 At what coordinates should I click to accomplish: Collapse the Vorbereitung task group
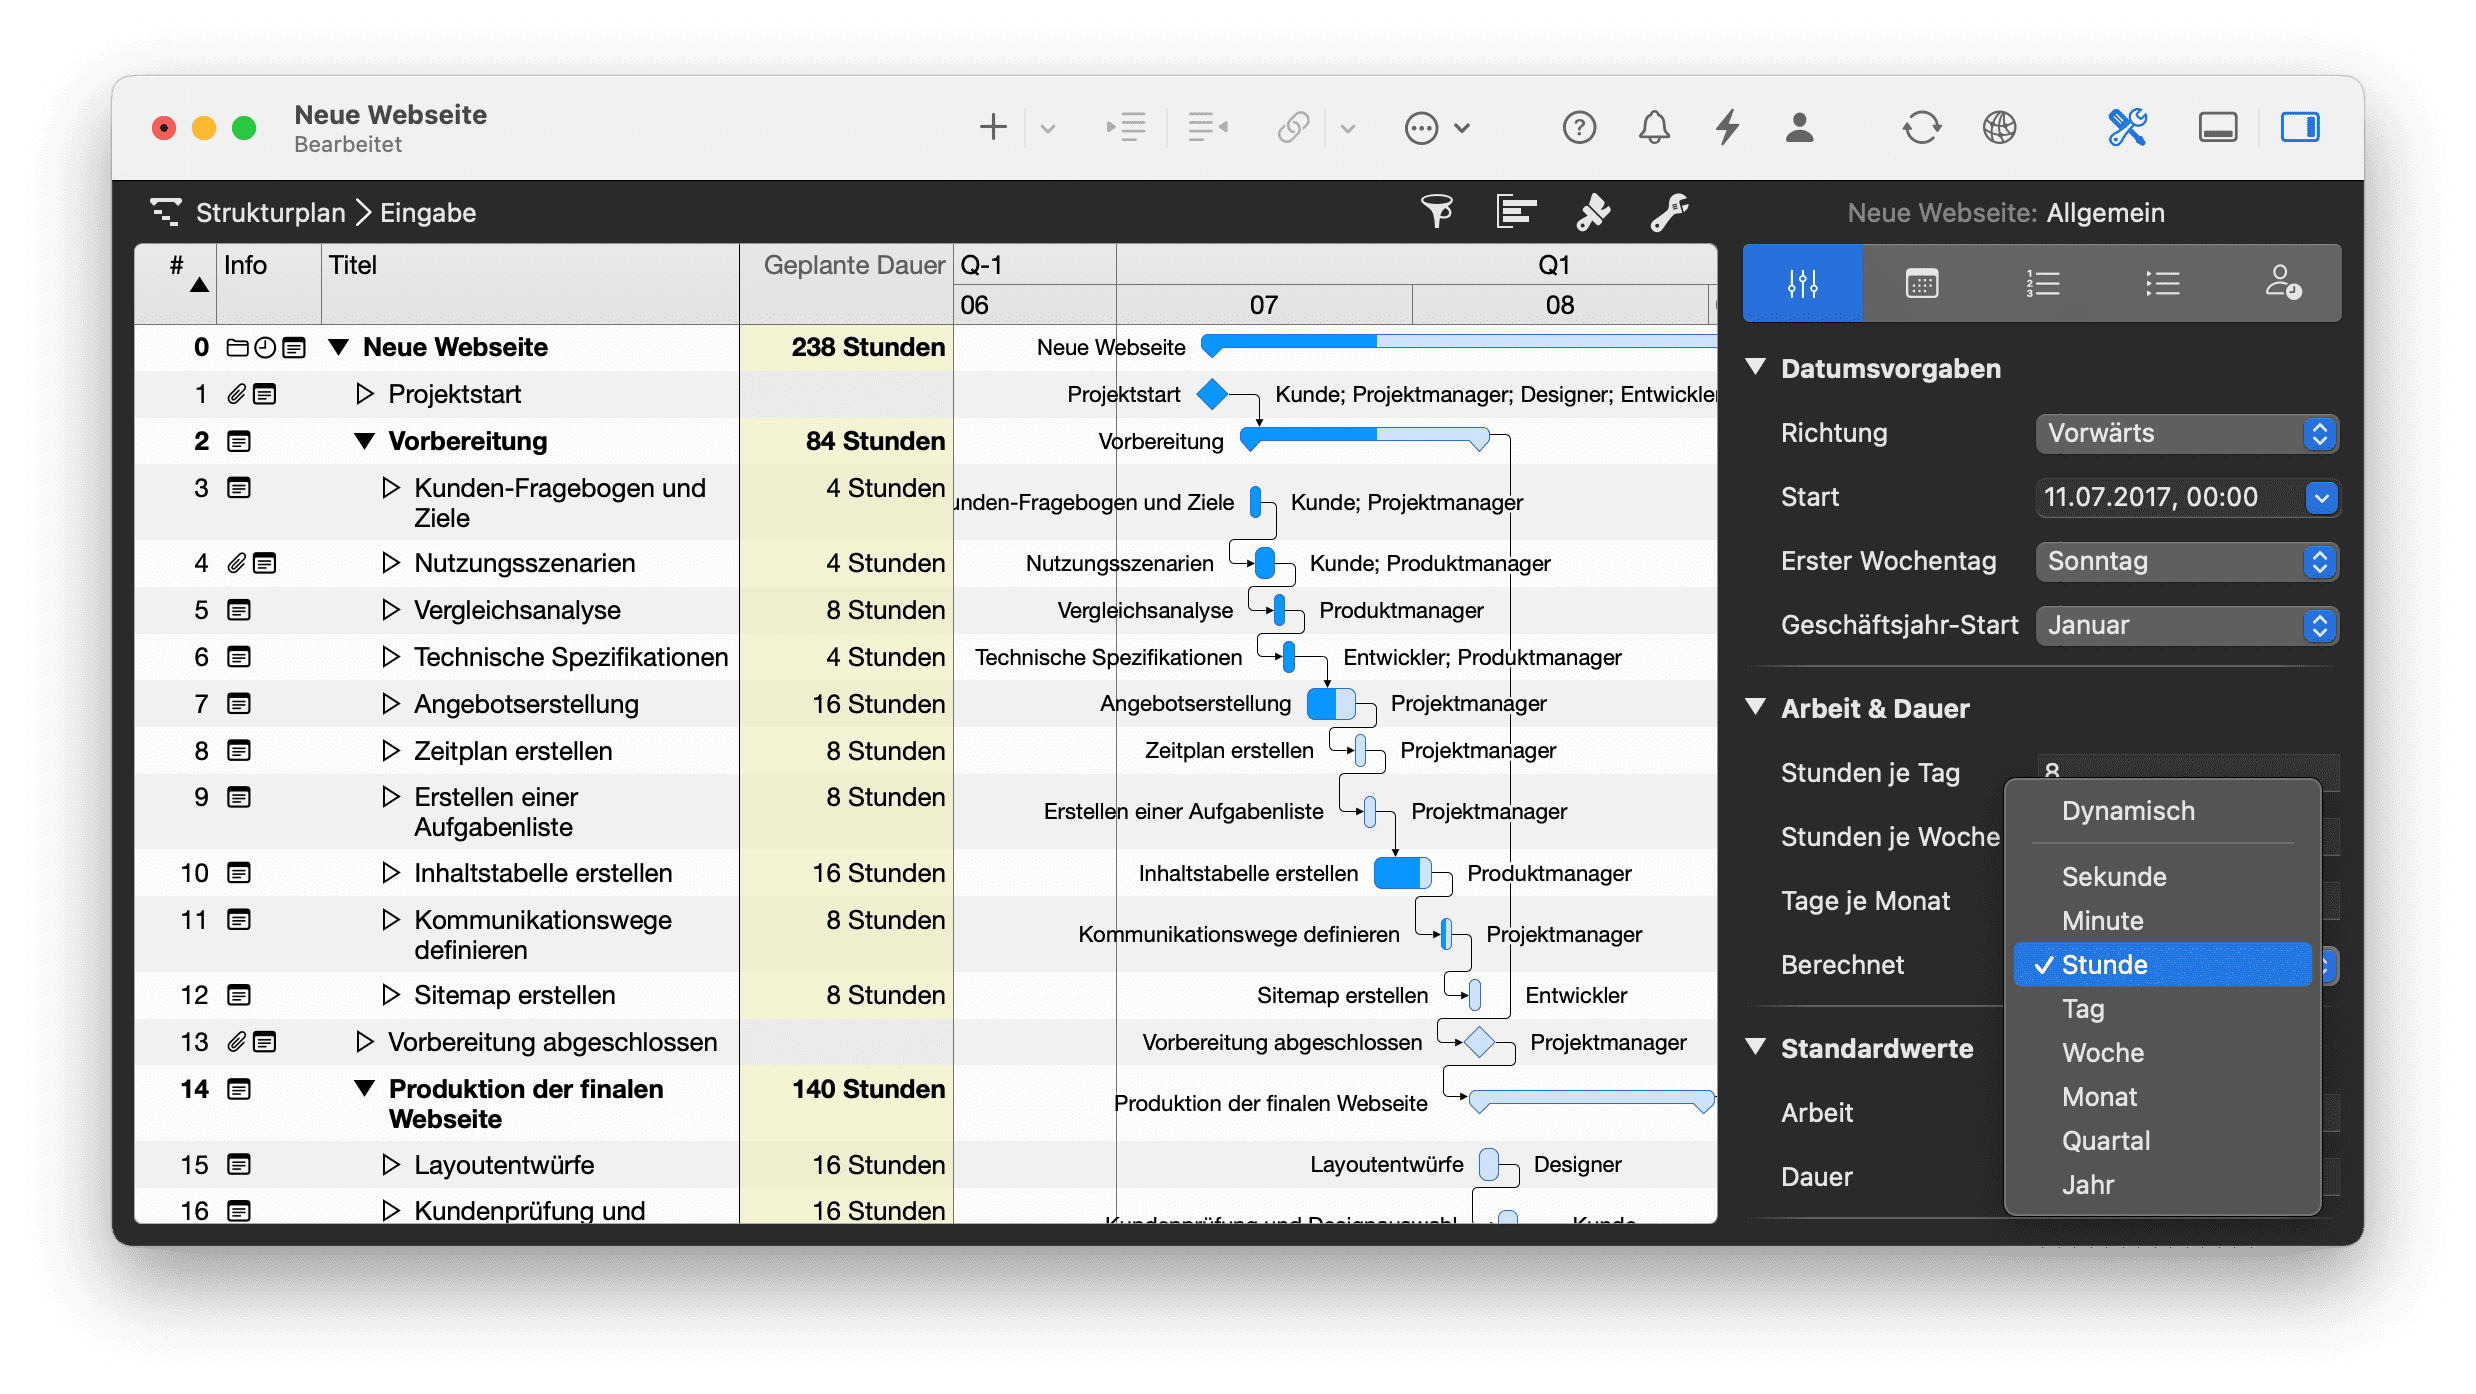click(x=365, y=441)
